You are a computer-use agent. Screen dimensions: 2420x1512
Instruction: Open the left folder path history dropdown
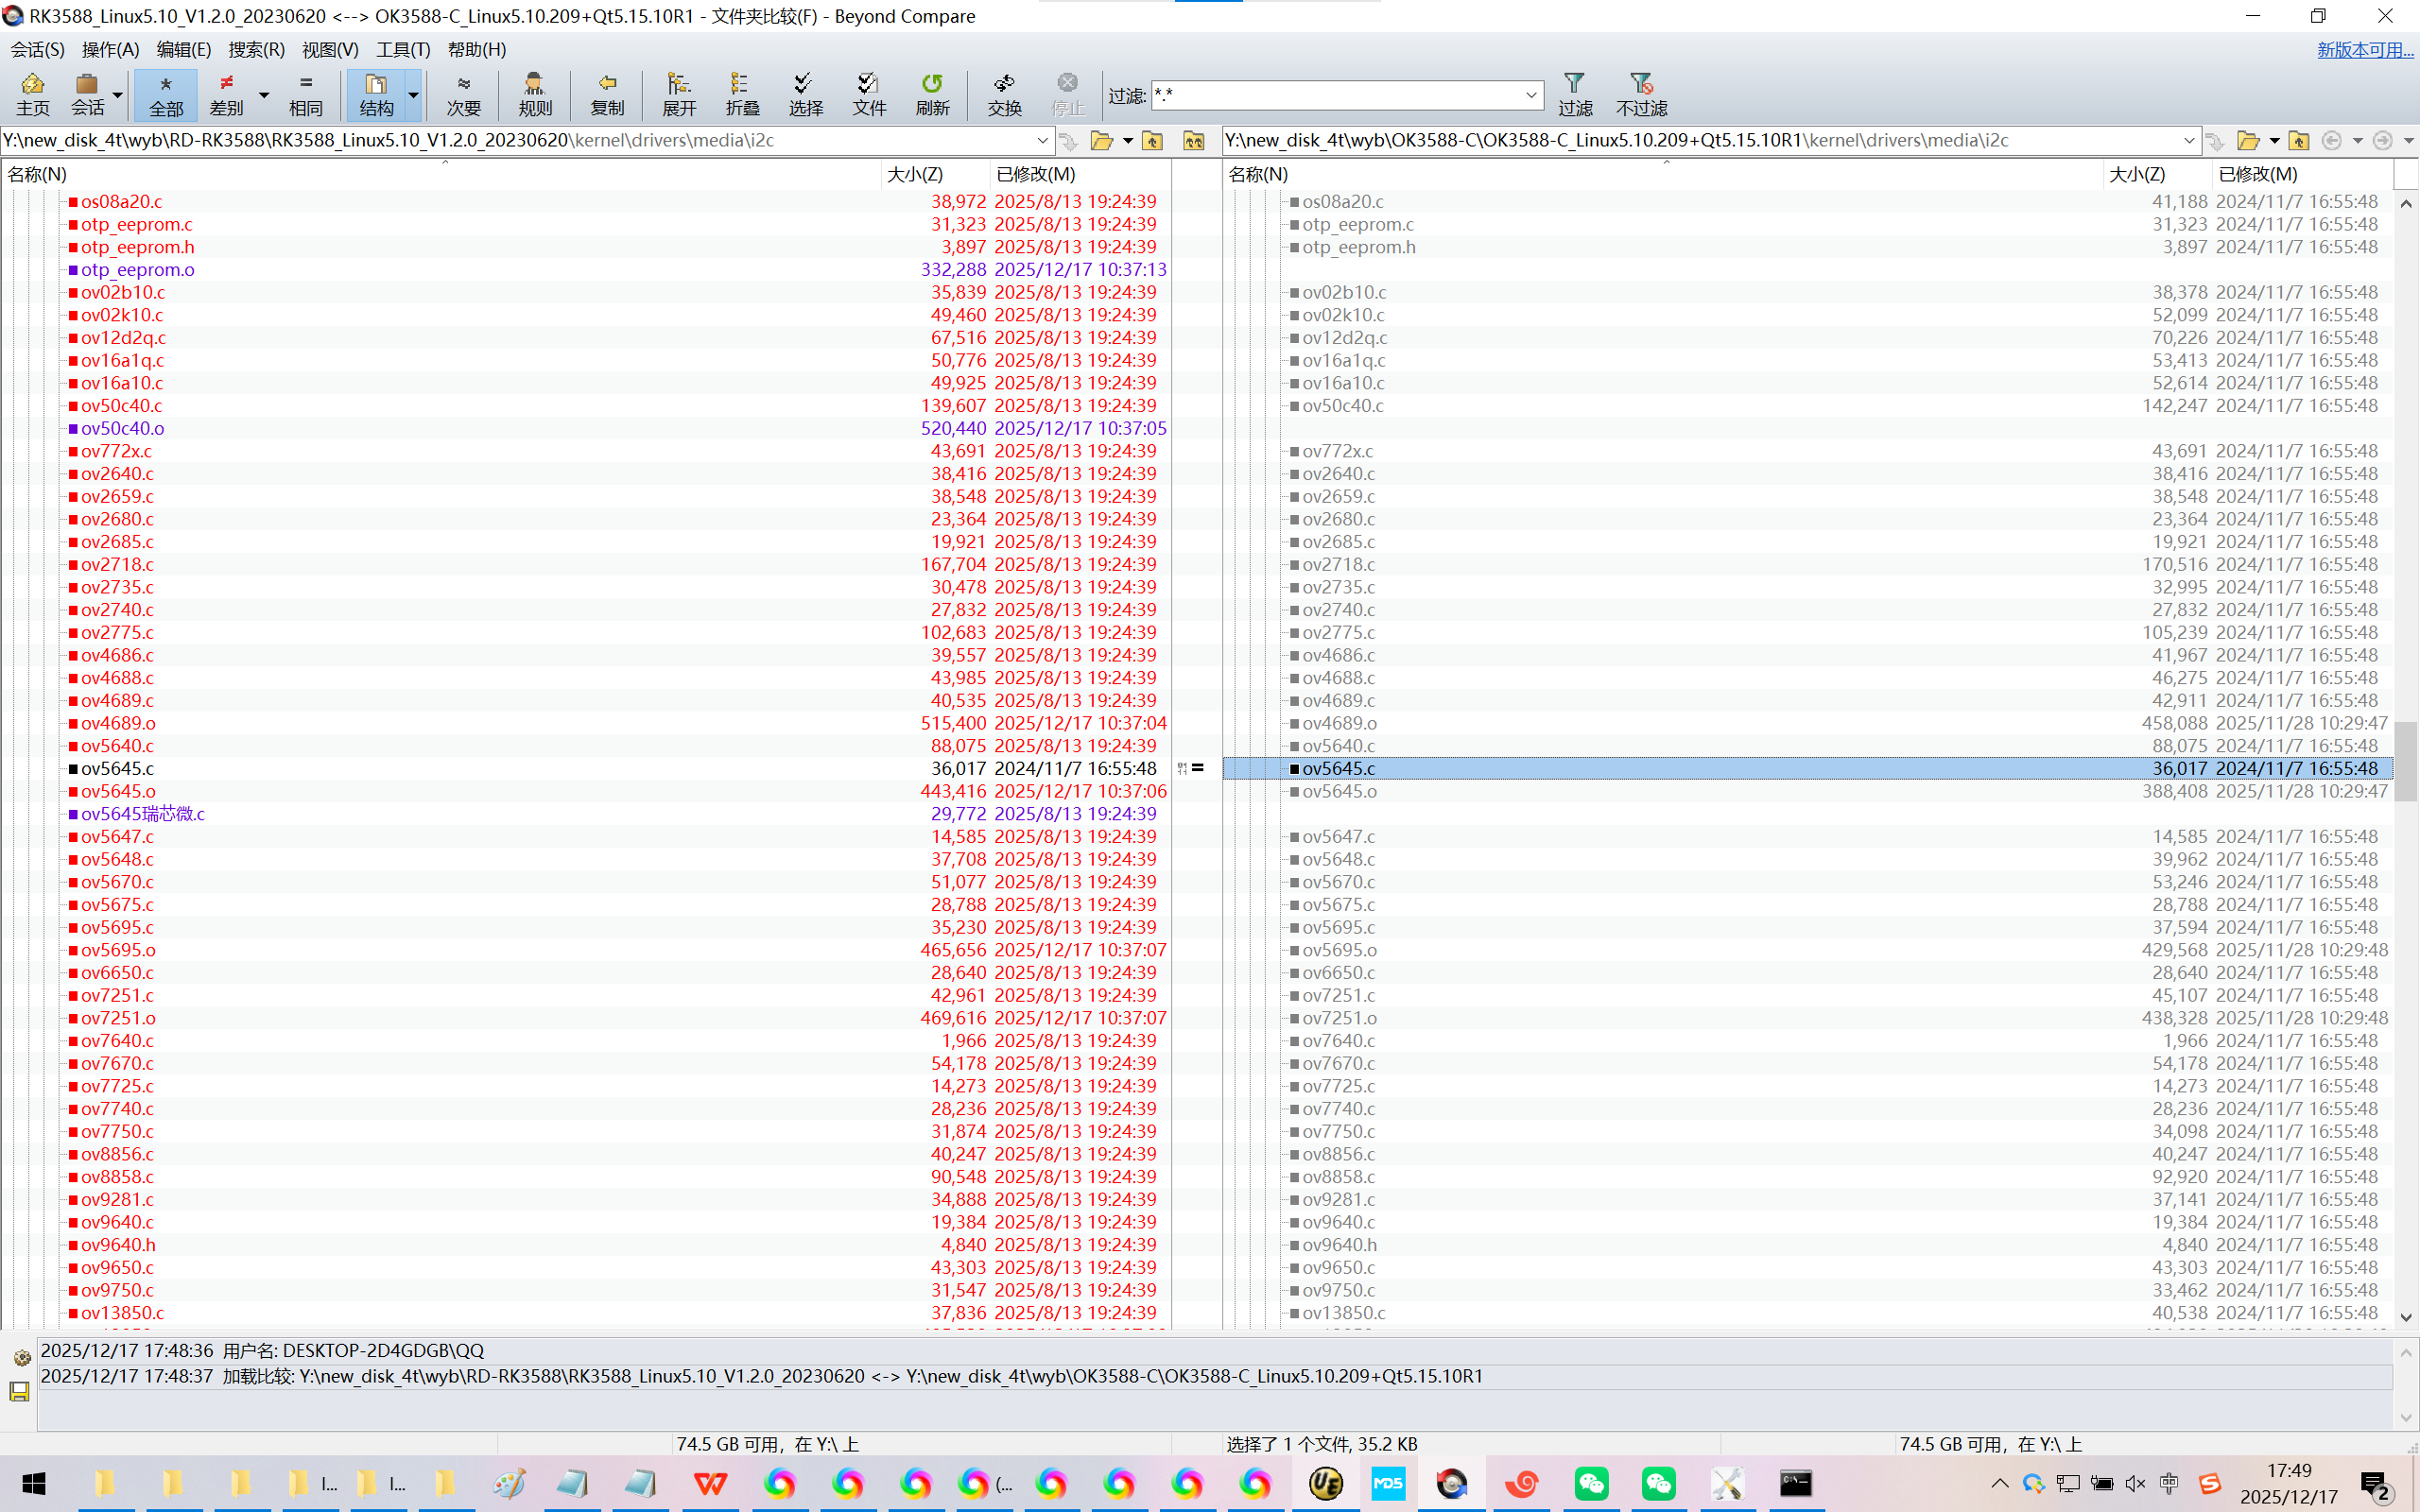[x=1042, y=141]
